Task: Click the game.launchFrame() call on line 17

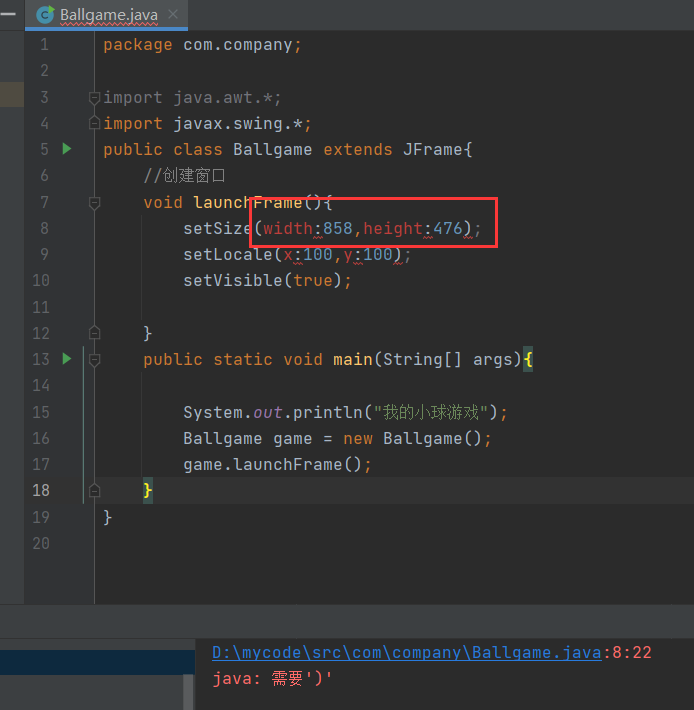Action: [277, 465]
